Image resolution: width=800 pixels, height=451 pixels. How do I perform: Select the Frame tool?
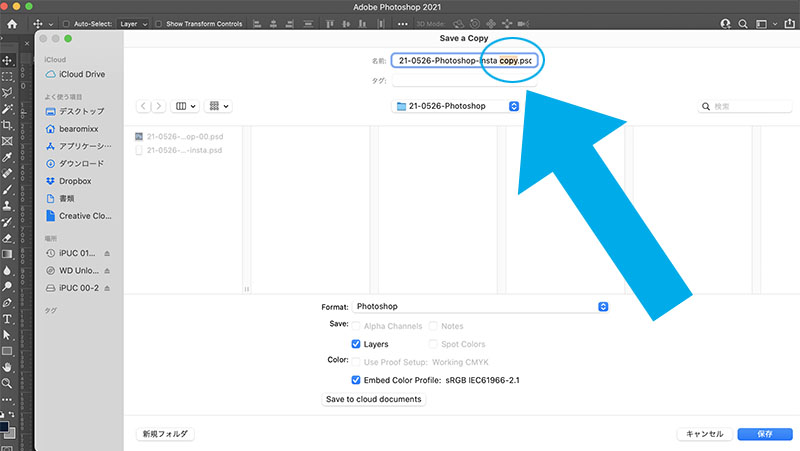pyautogui.click(x=7, y=141)
